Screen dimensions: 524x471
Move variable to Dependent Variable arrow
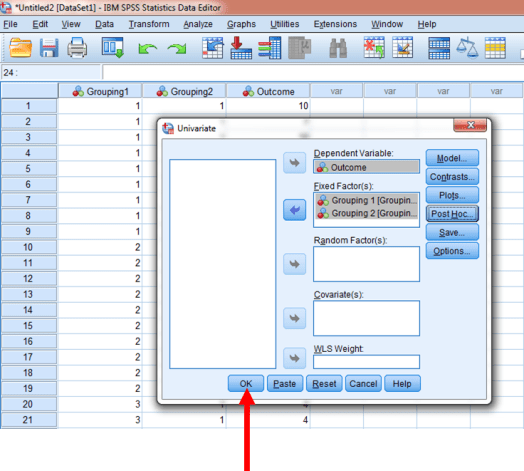(x=294, y=163)
